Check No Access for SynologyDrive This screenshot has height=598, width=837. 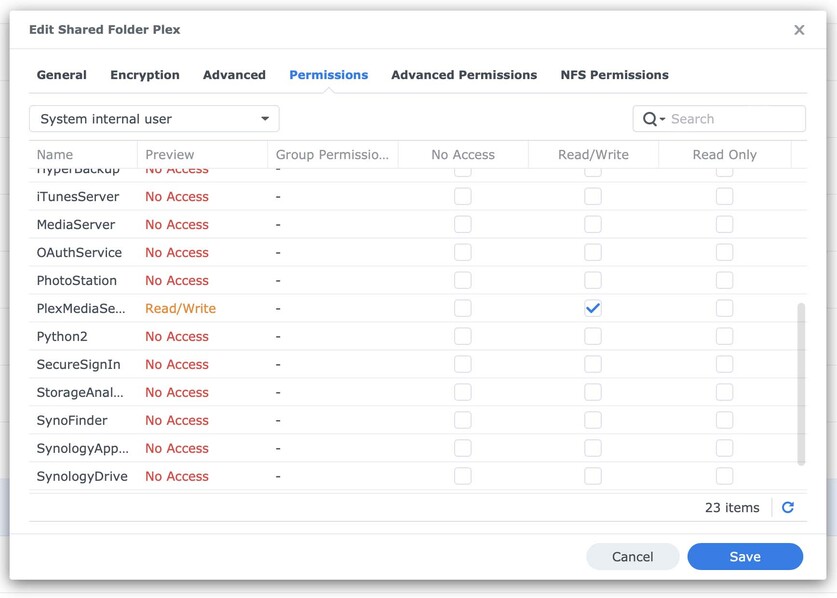pos(463,477)
